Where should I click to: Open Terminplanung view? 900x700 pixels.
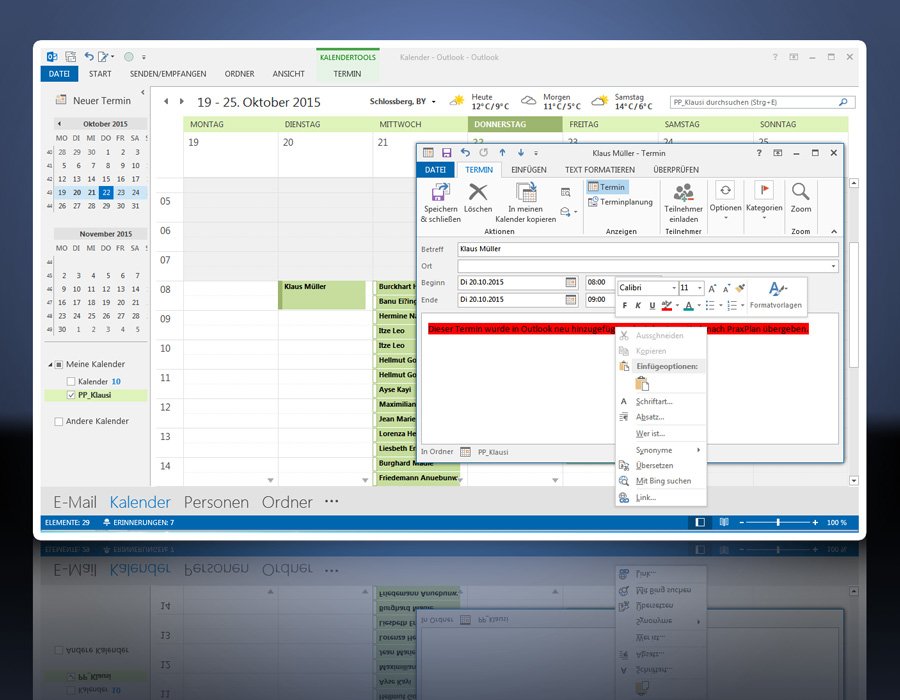620,202
